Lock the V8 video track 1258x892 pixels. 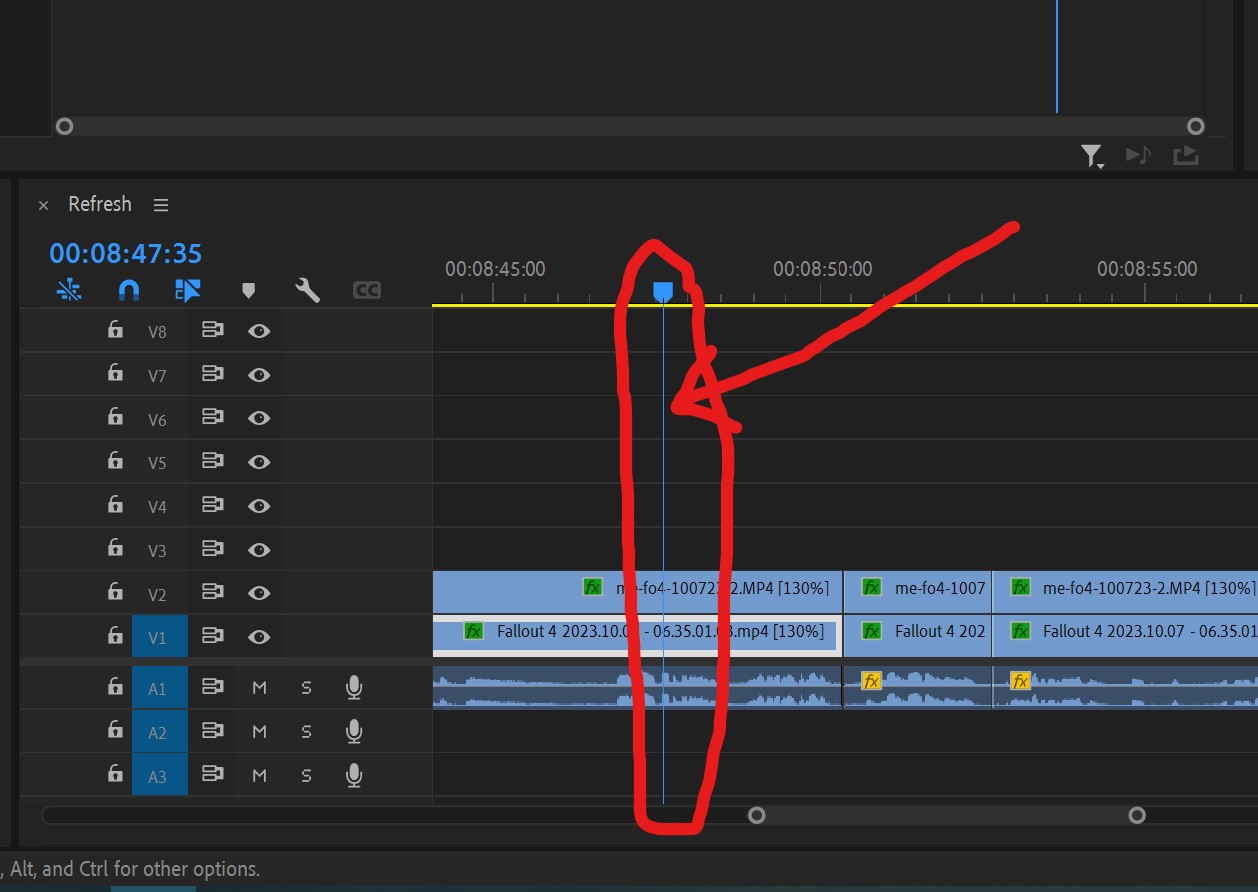click(x=115, y=330)
